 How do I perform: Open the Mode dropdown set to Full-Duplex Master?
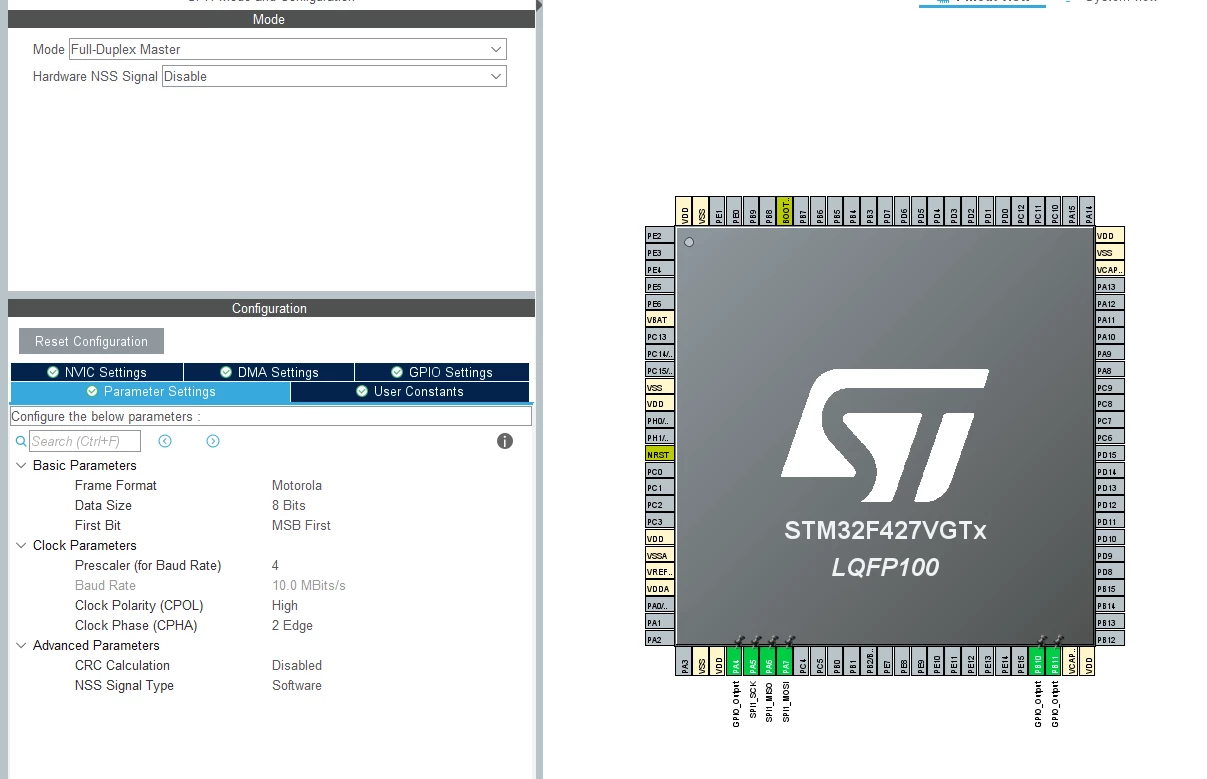click(287, 49)
